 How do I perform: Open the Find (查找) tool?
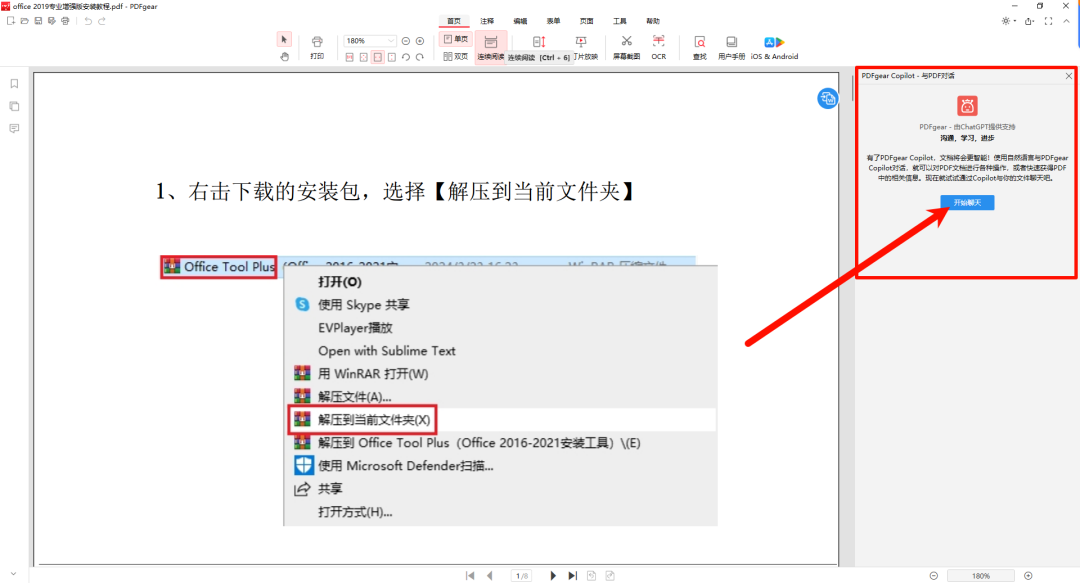point(698,44)
